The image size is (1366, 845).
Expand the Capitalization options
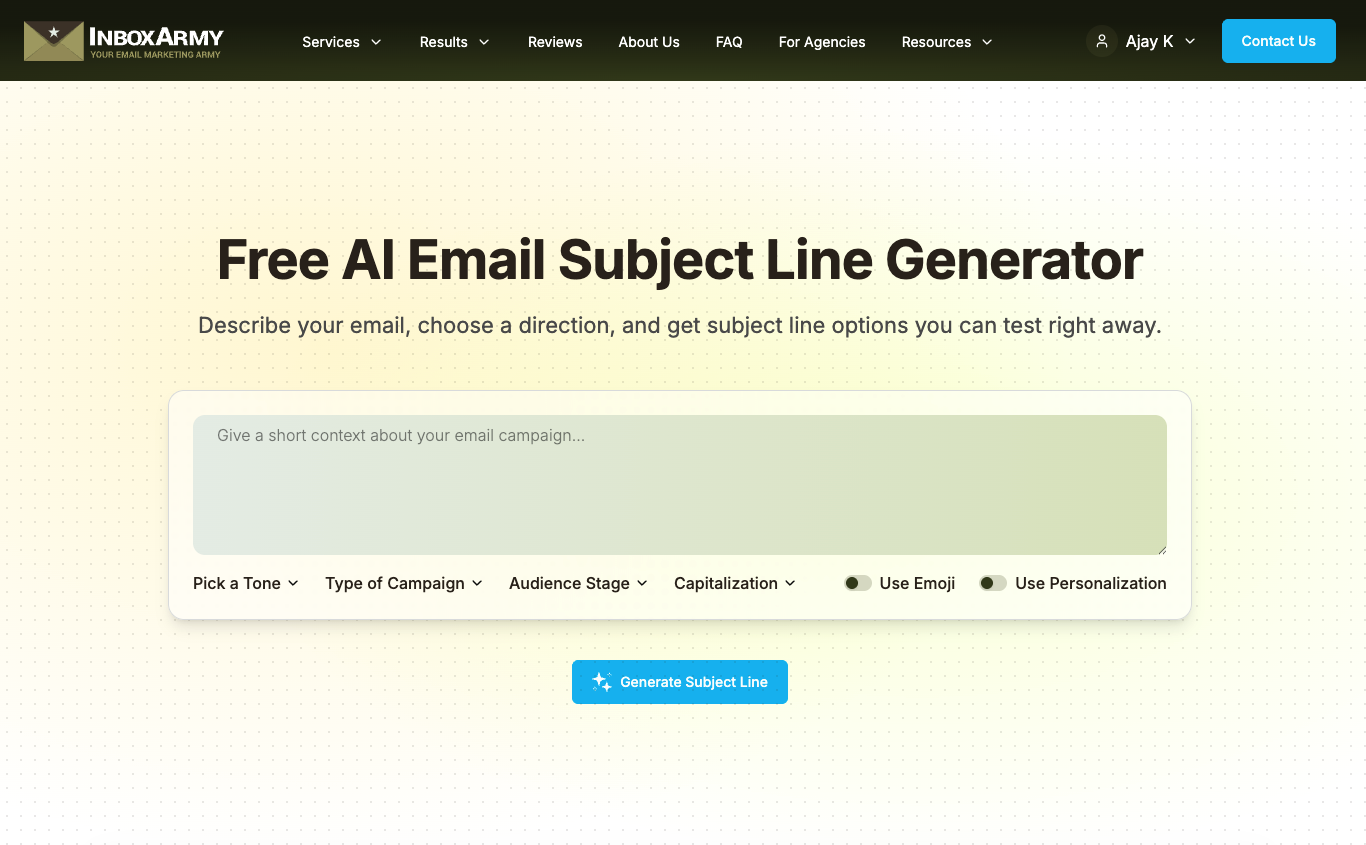click(734, 583)
